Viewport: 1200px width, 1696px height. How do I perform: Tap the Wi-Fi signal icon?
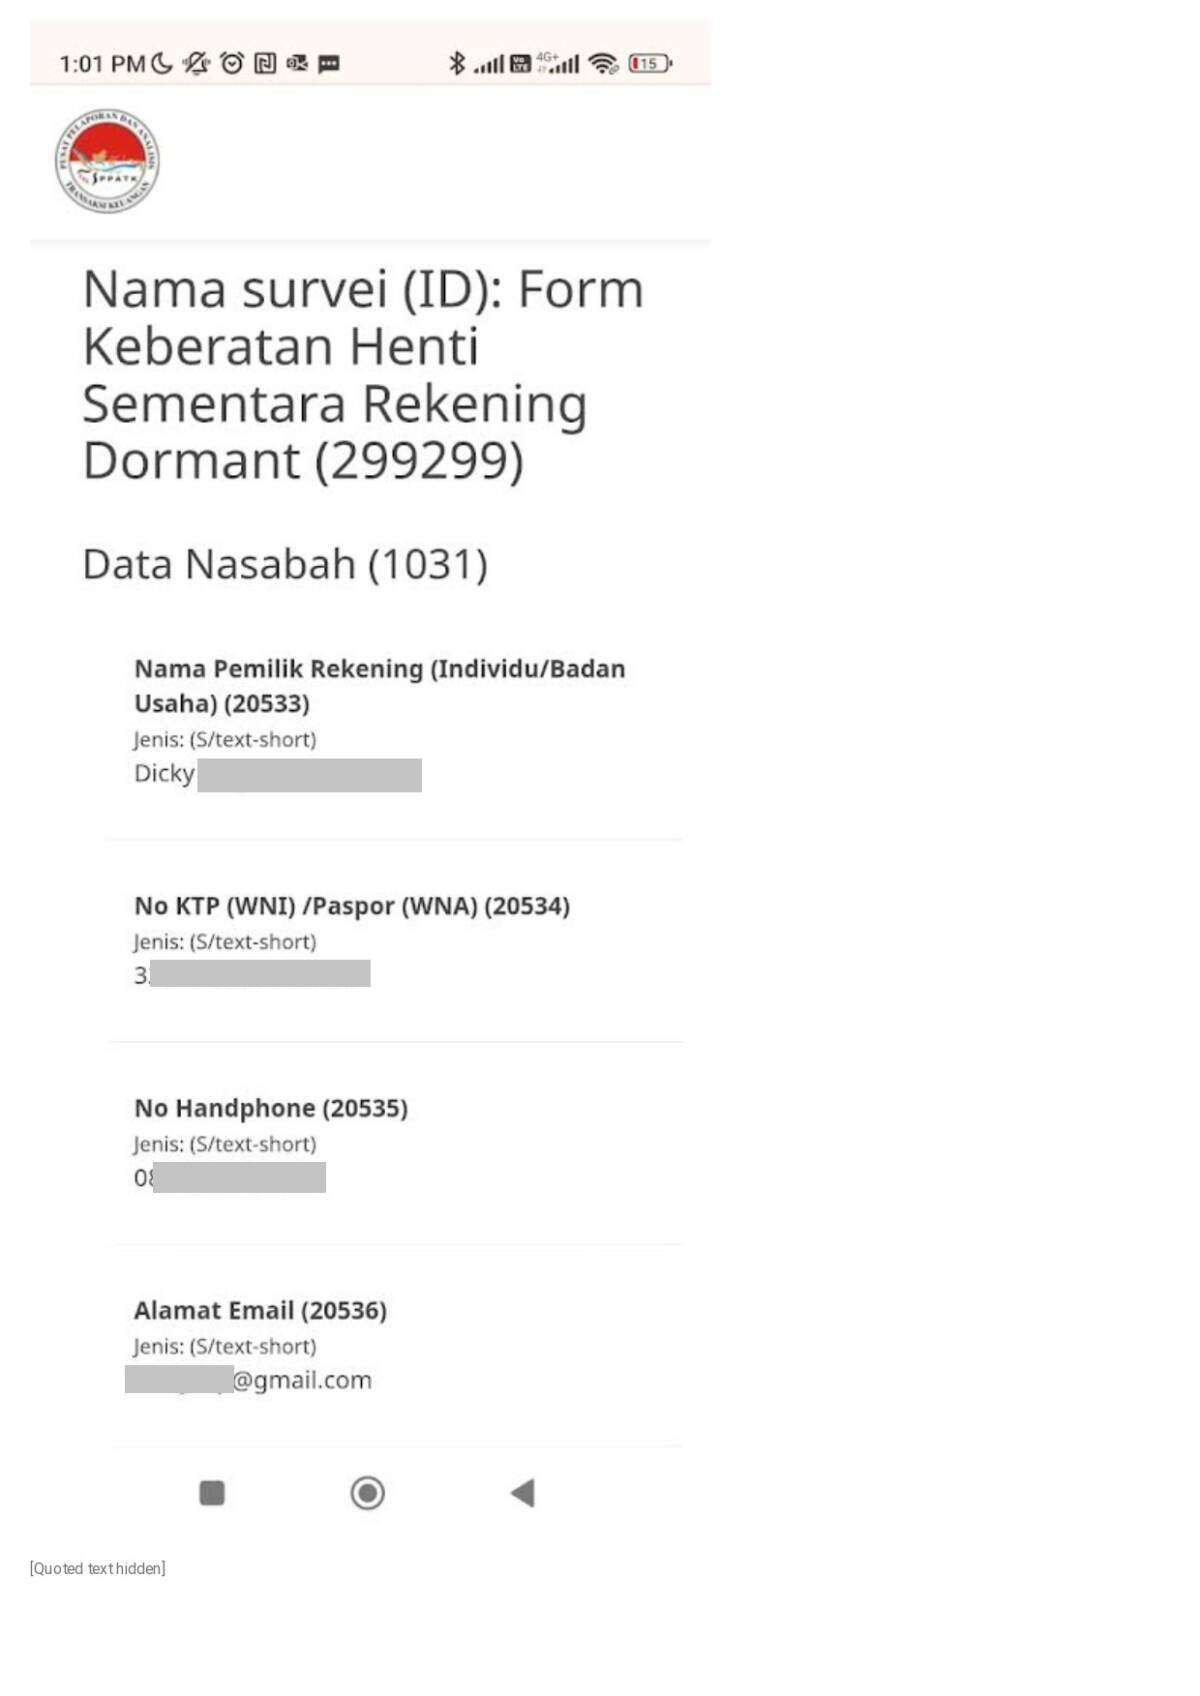603,64
